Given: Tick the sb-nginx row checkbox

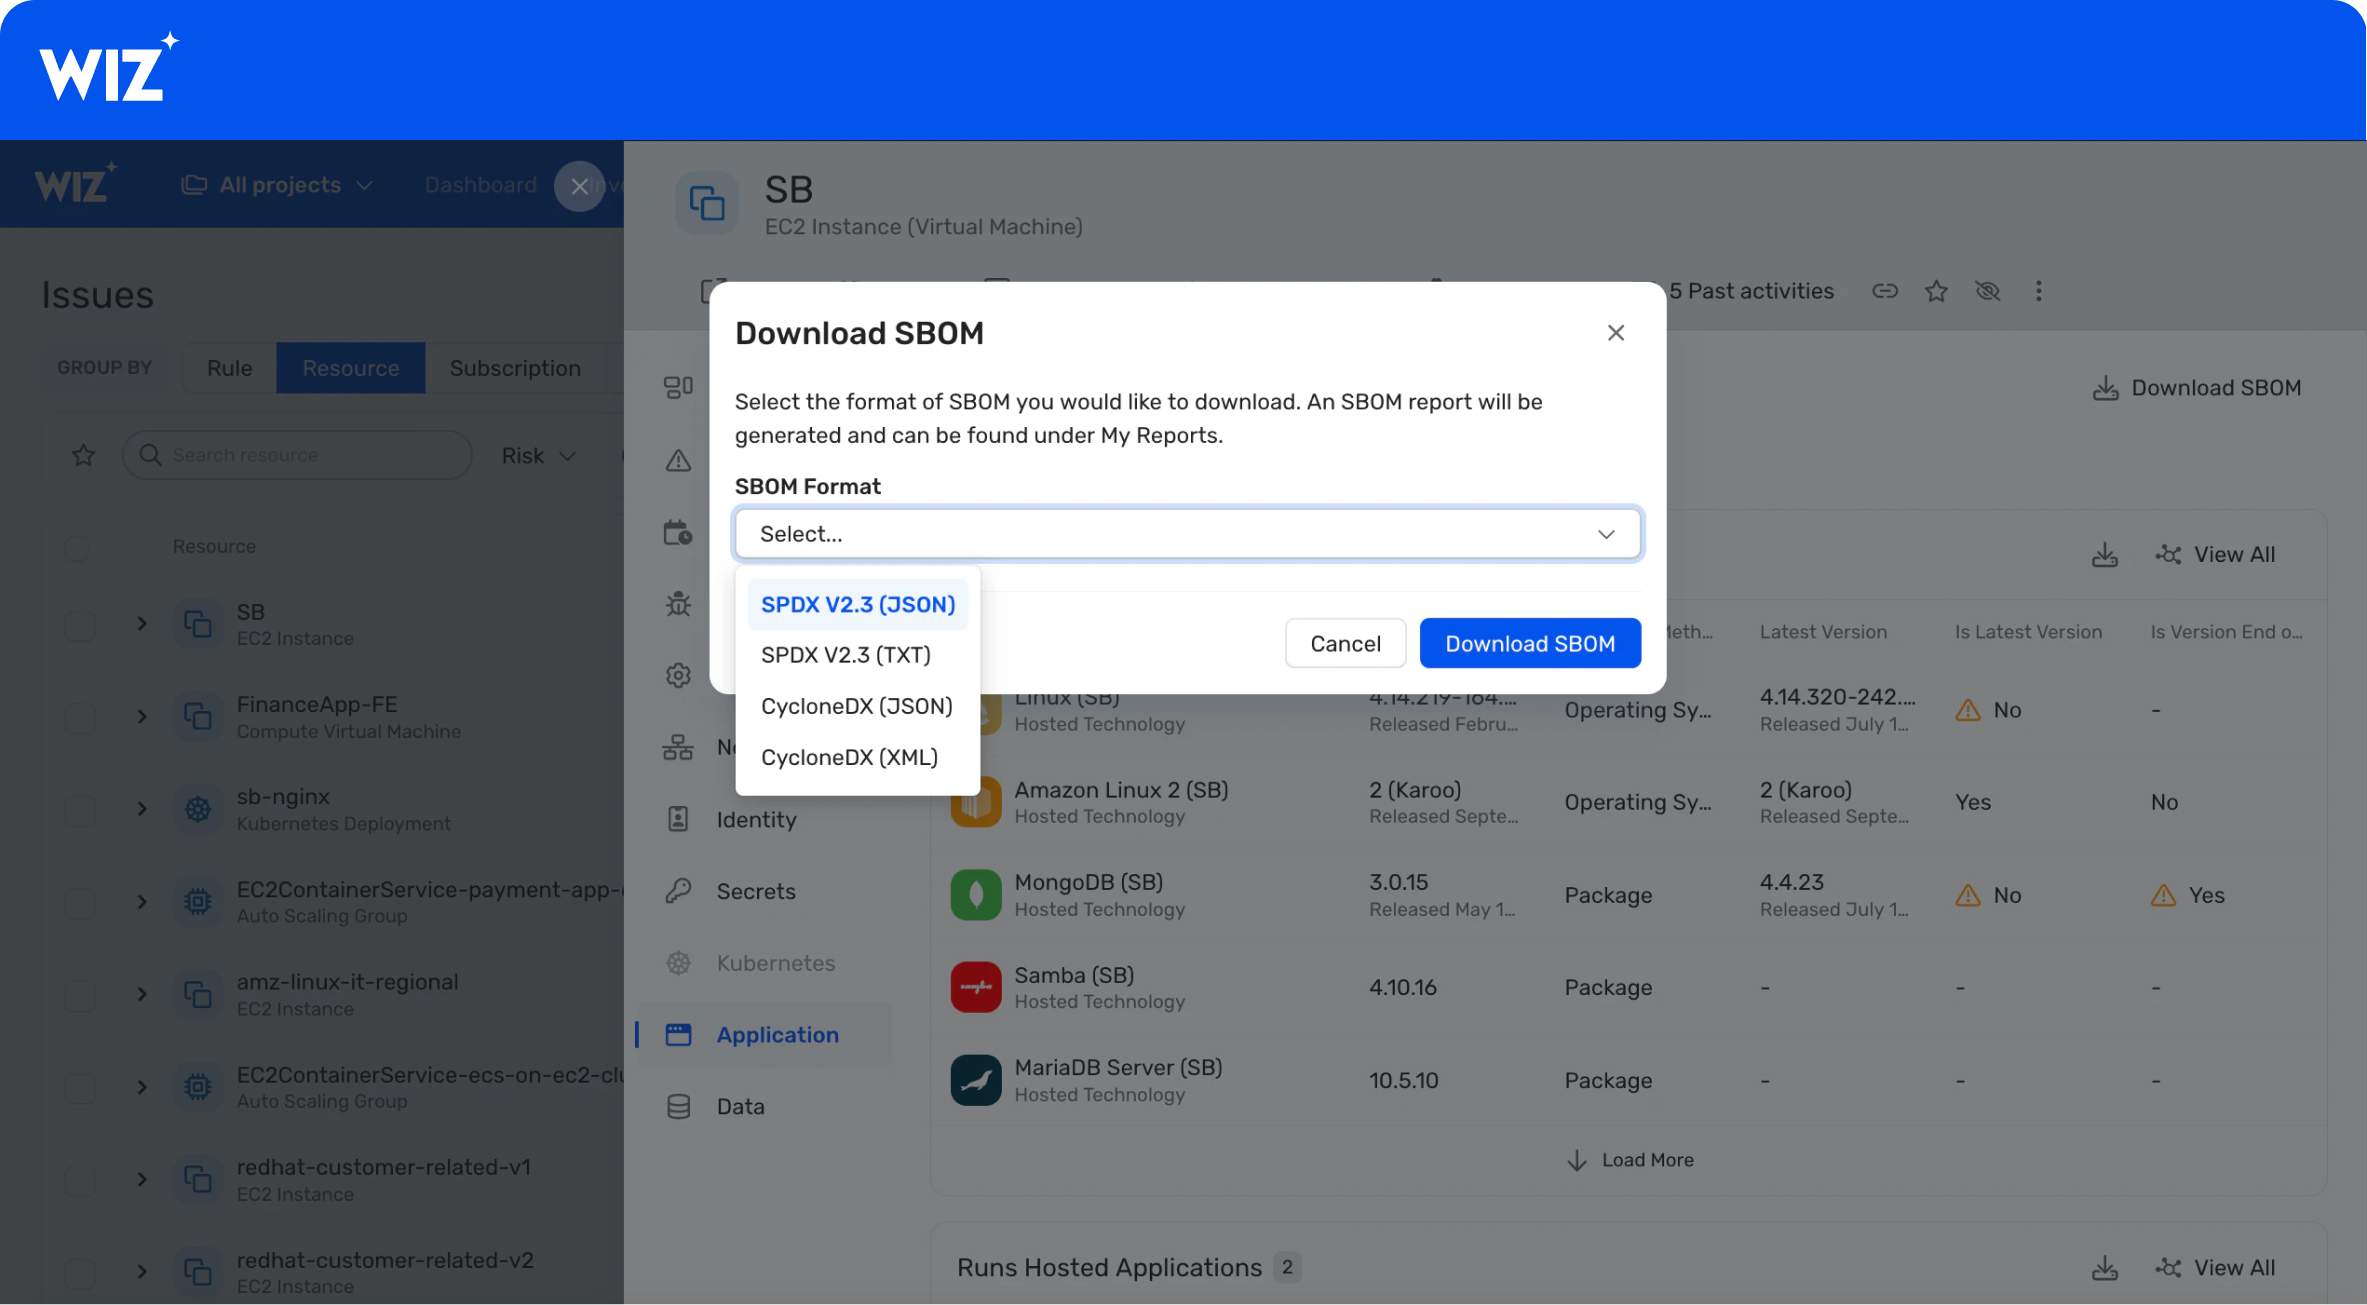Looking at the screenshot, I should click(x=79, y=810).
